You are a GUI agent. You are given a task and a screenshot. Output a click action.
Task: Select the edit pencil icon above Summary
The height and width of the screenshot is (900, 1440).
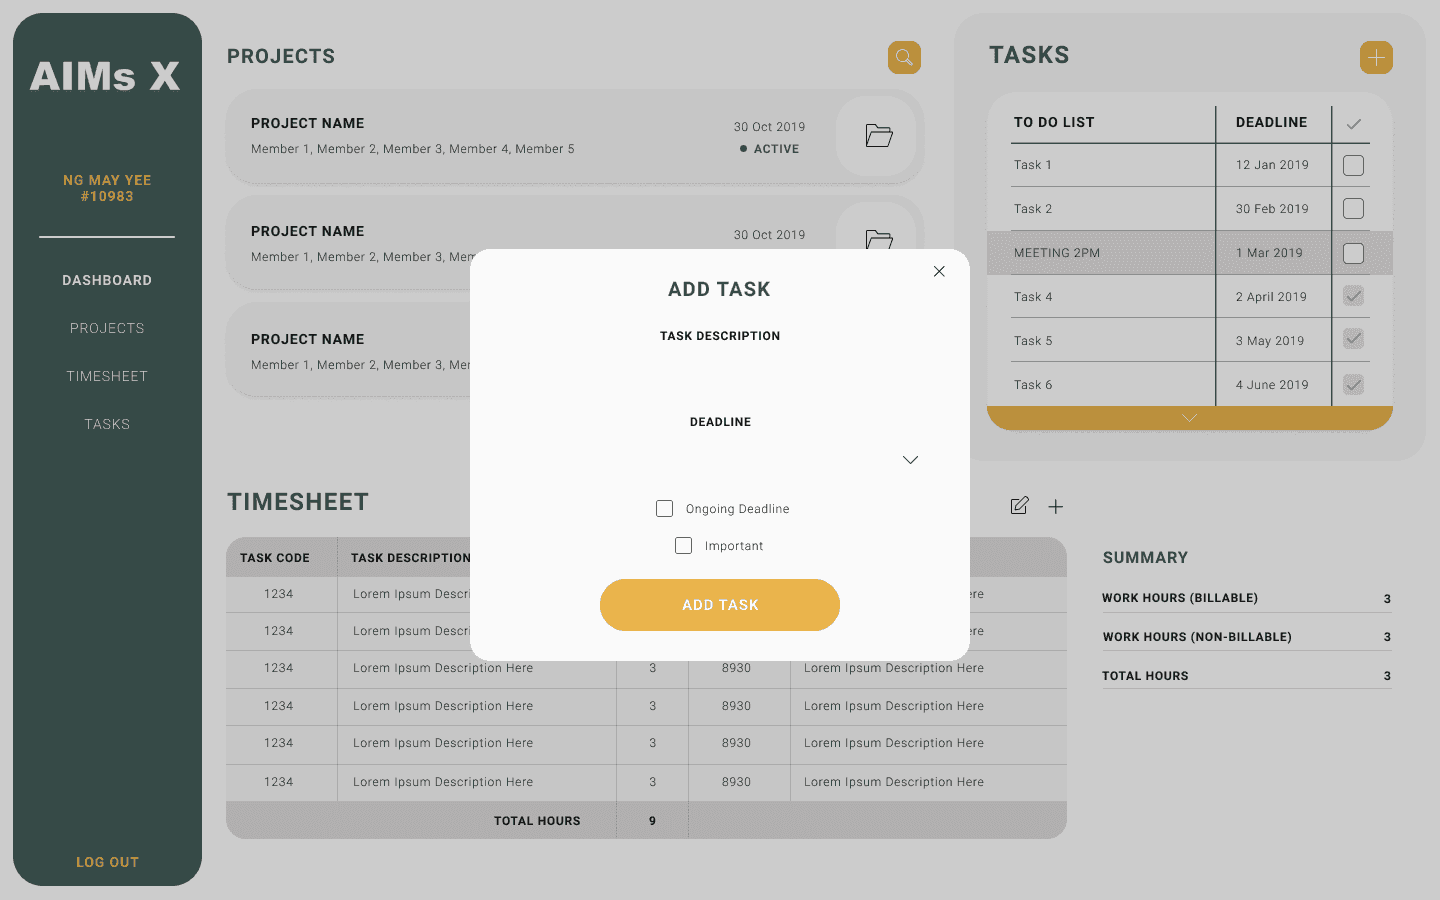(1019, 506)
